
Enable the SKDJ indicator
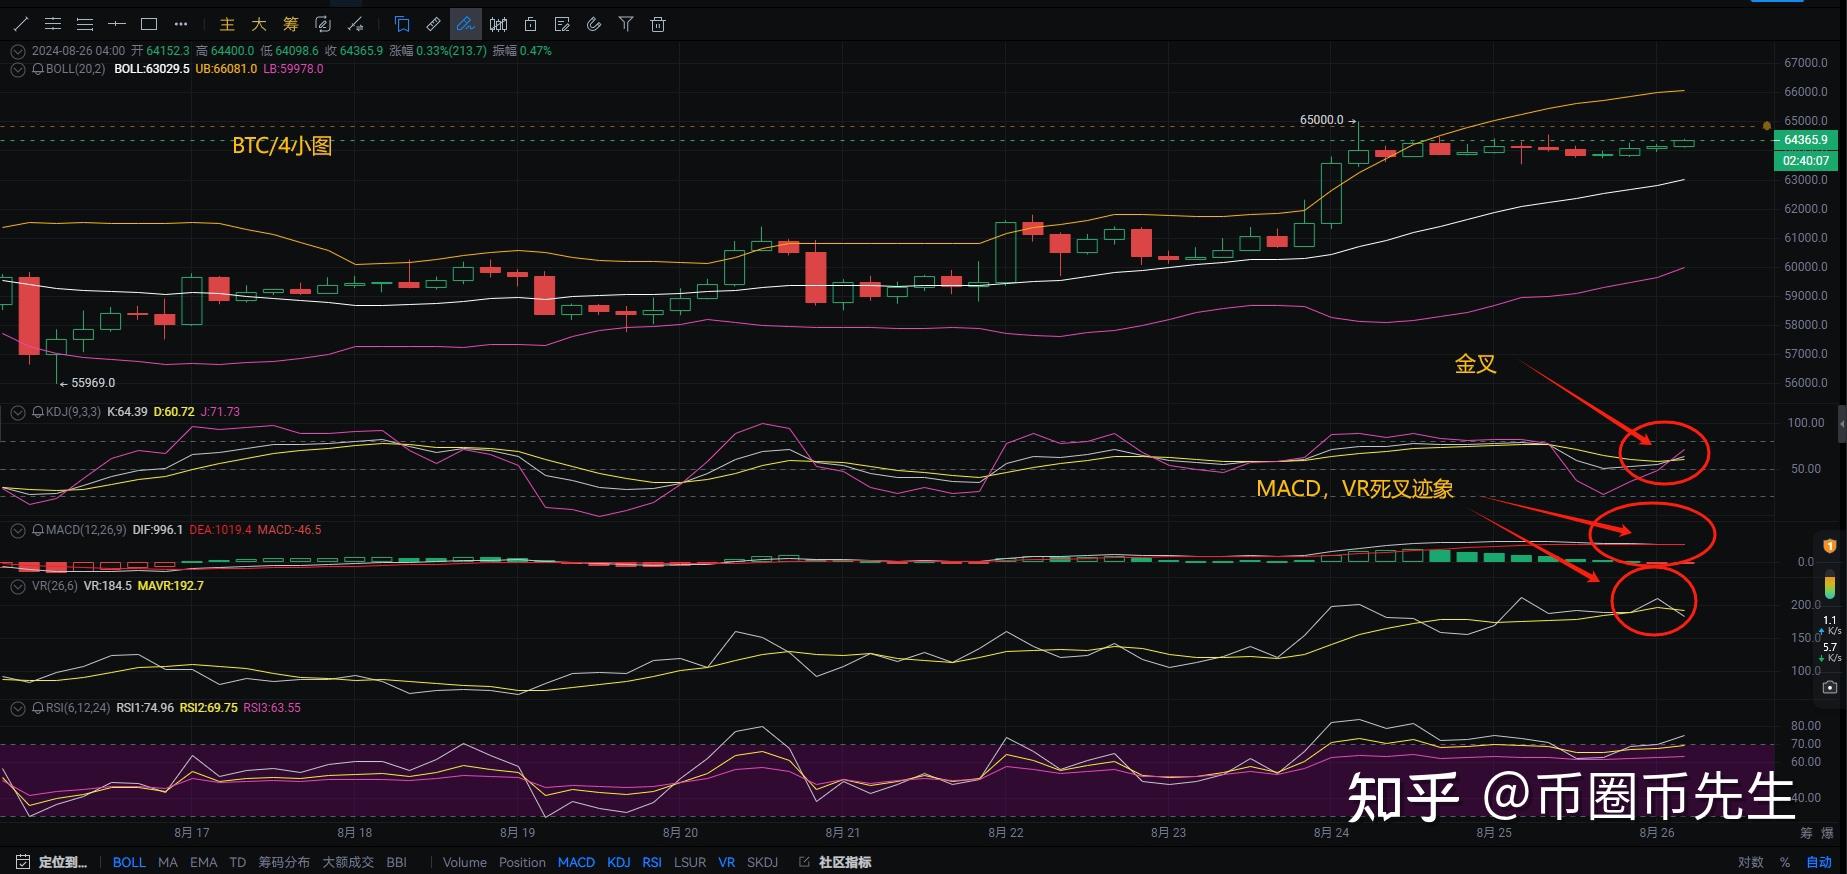coord(763,862)
